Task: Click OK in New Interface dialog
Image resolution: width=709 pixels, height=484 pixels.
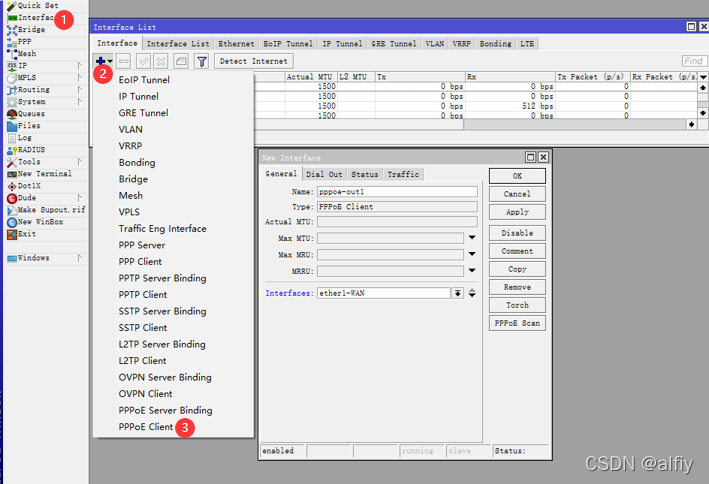Action: [x=517, y=176]
